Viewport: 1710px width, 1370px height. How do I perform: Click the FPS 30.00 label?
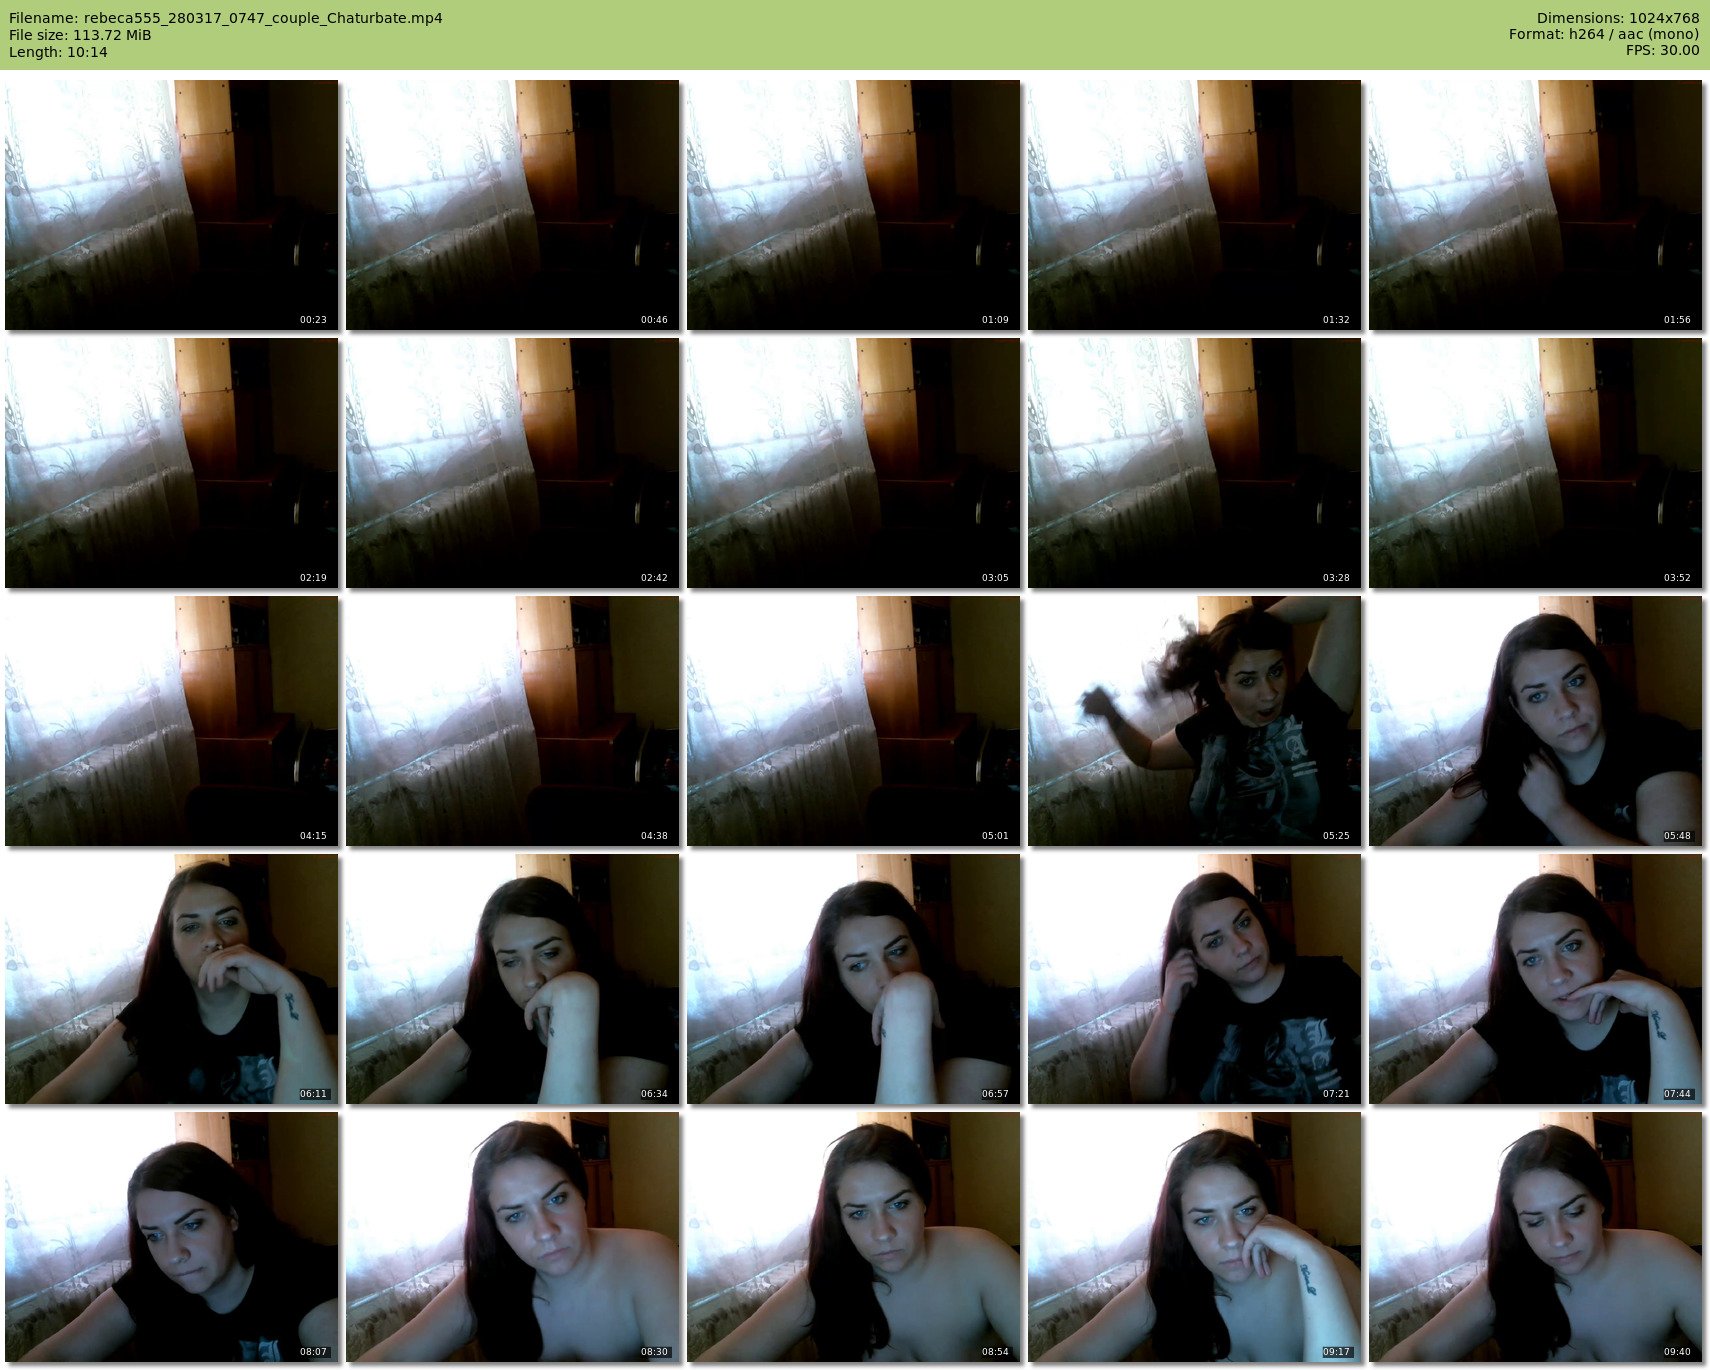(x=1662, y=50)
